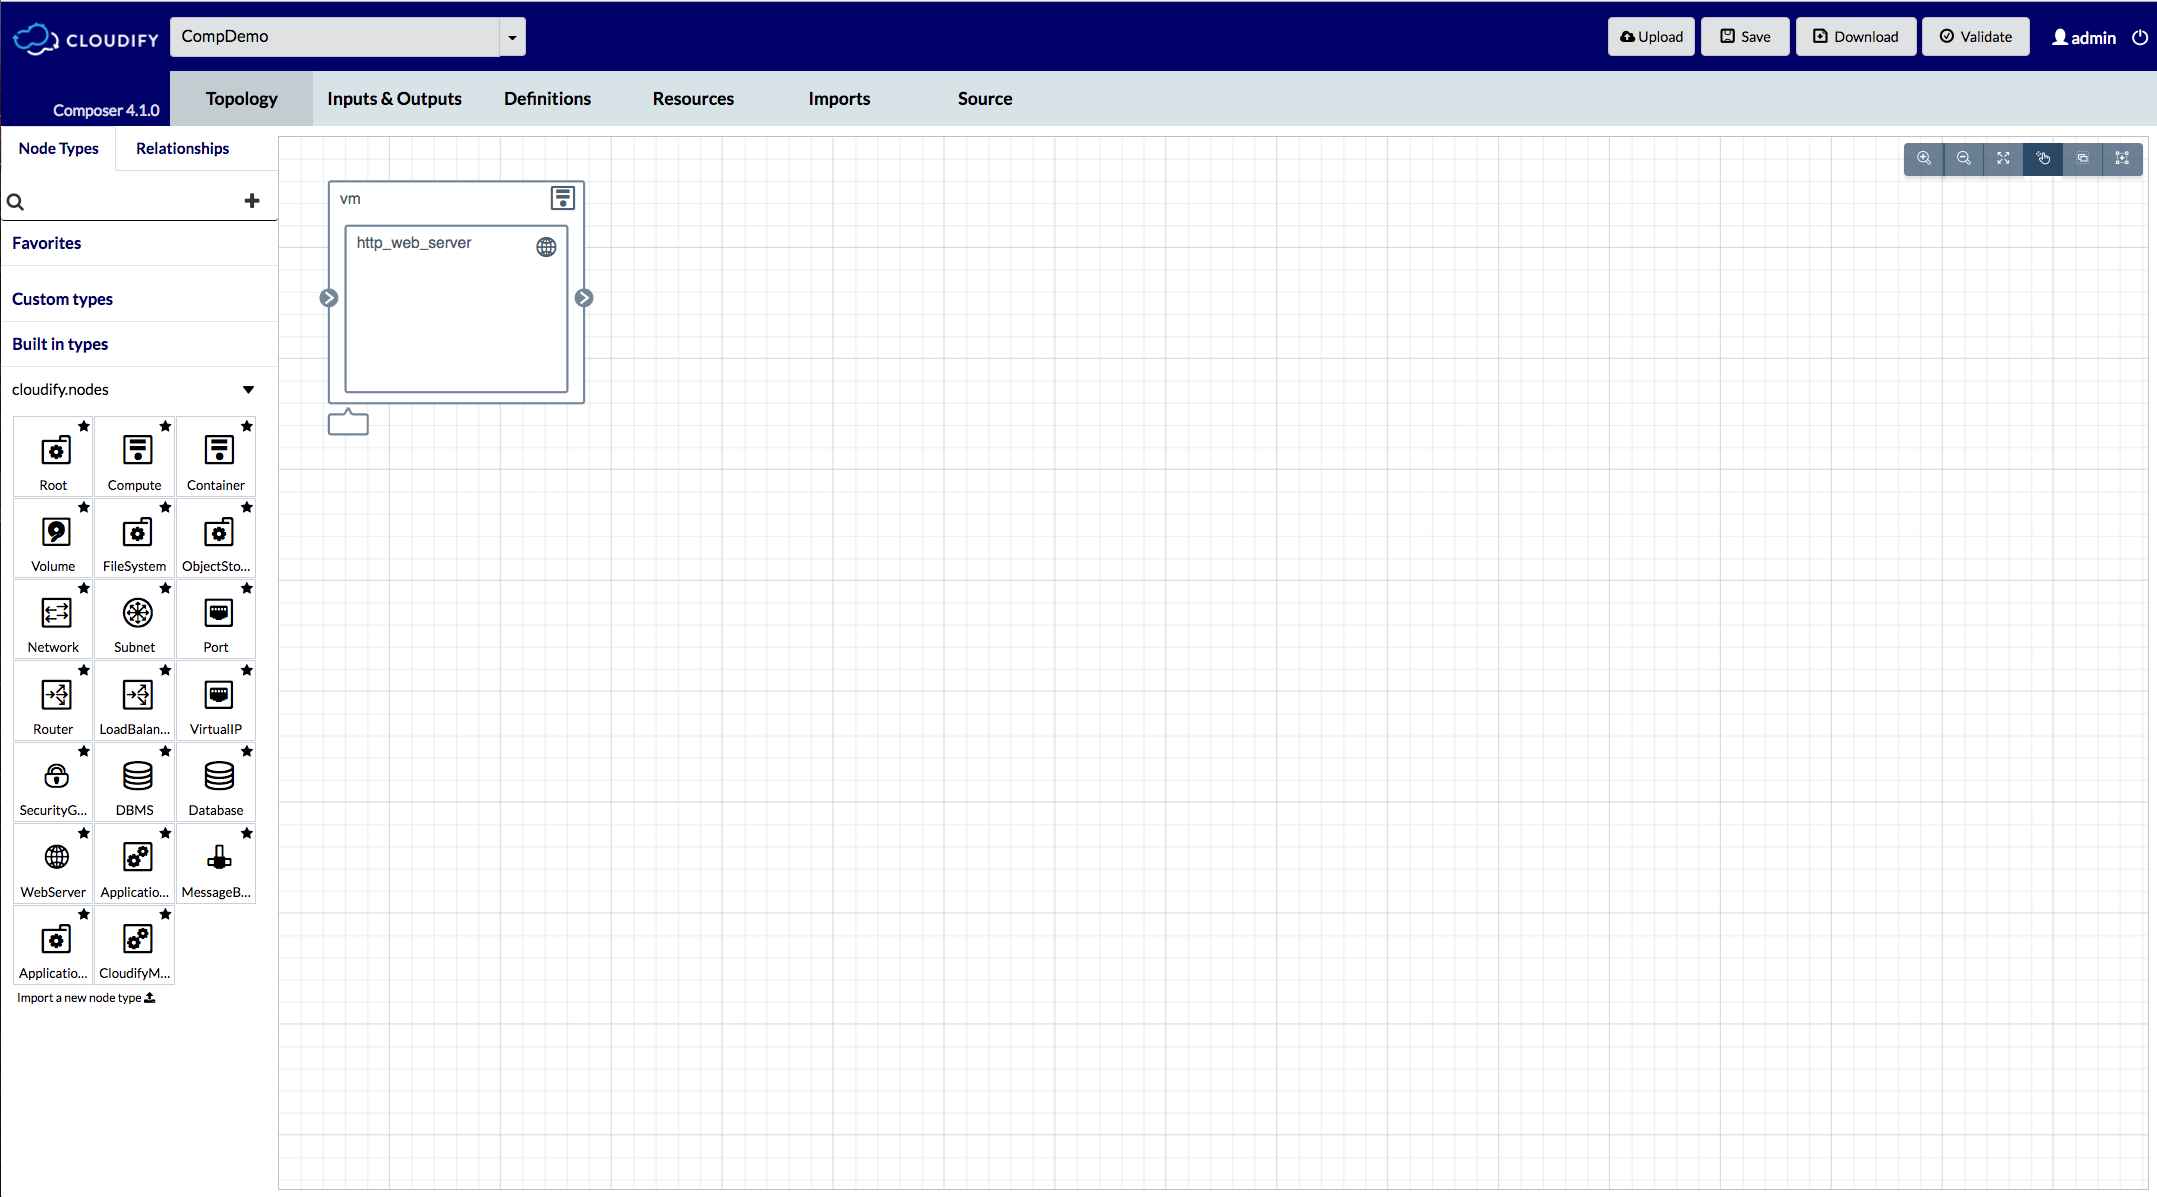Select the Compute node type
Viewport: 2157px width, 1197px height.
pos(134,457)
